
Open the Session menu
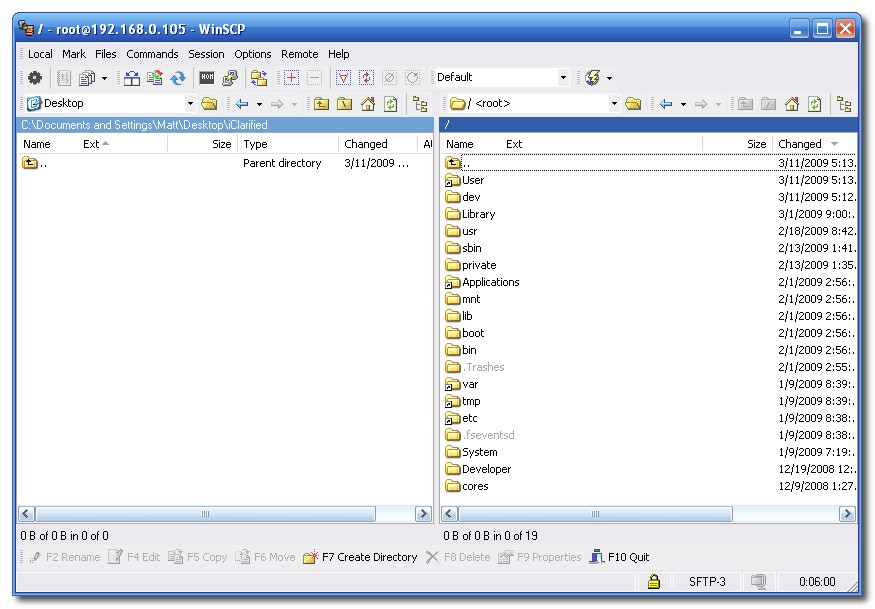pyautogui.click(x=206, y=54)
